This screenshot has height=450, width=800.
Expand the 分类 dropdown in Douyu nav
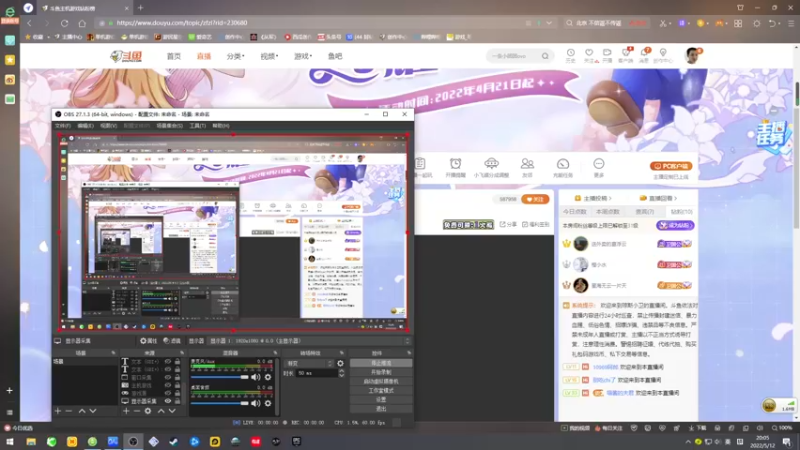click(235, 56)
